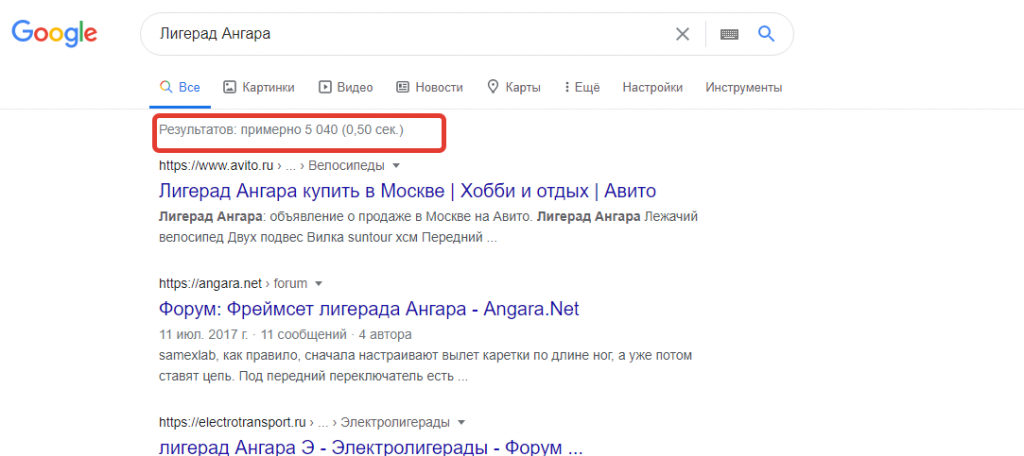Expand the arrow next to electrotransport.ru Электролигерады

[x=461, y=422]
